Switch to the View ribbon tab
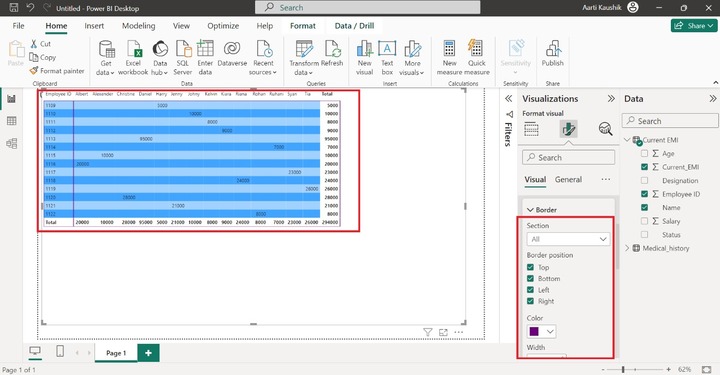The width and height of the screenshot is (720, 375). point(181,26)
